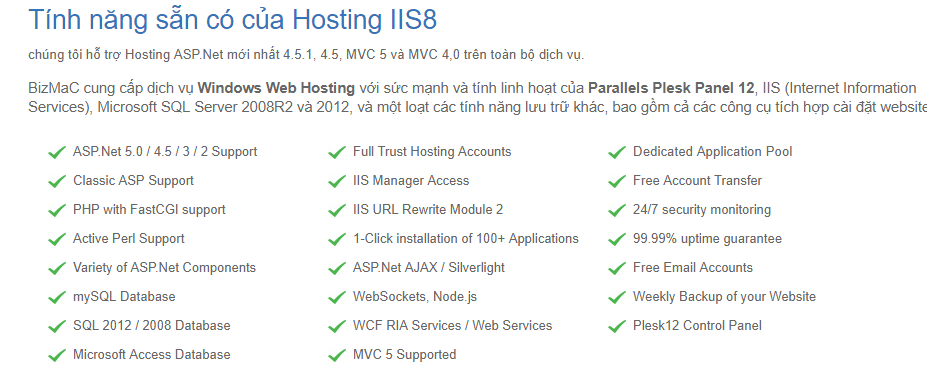Click the checkmark beside MVC 5 Supported
927x388 pixels.
336,355
